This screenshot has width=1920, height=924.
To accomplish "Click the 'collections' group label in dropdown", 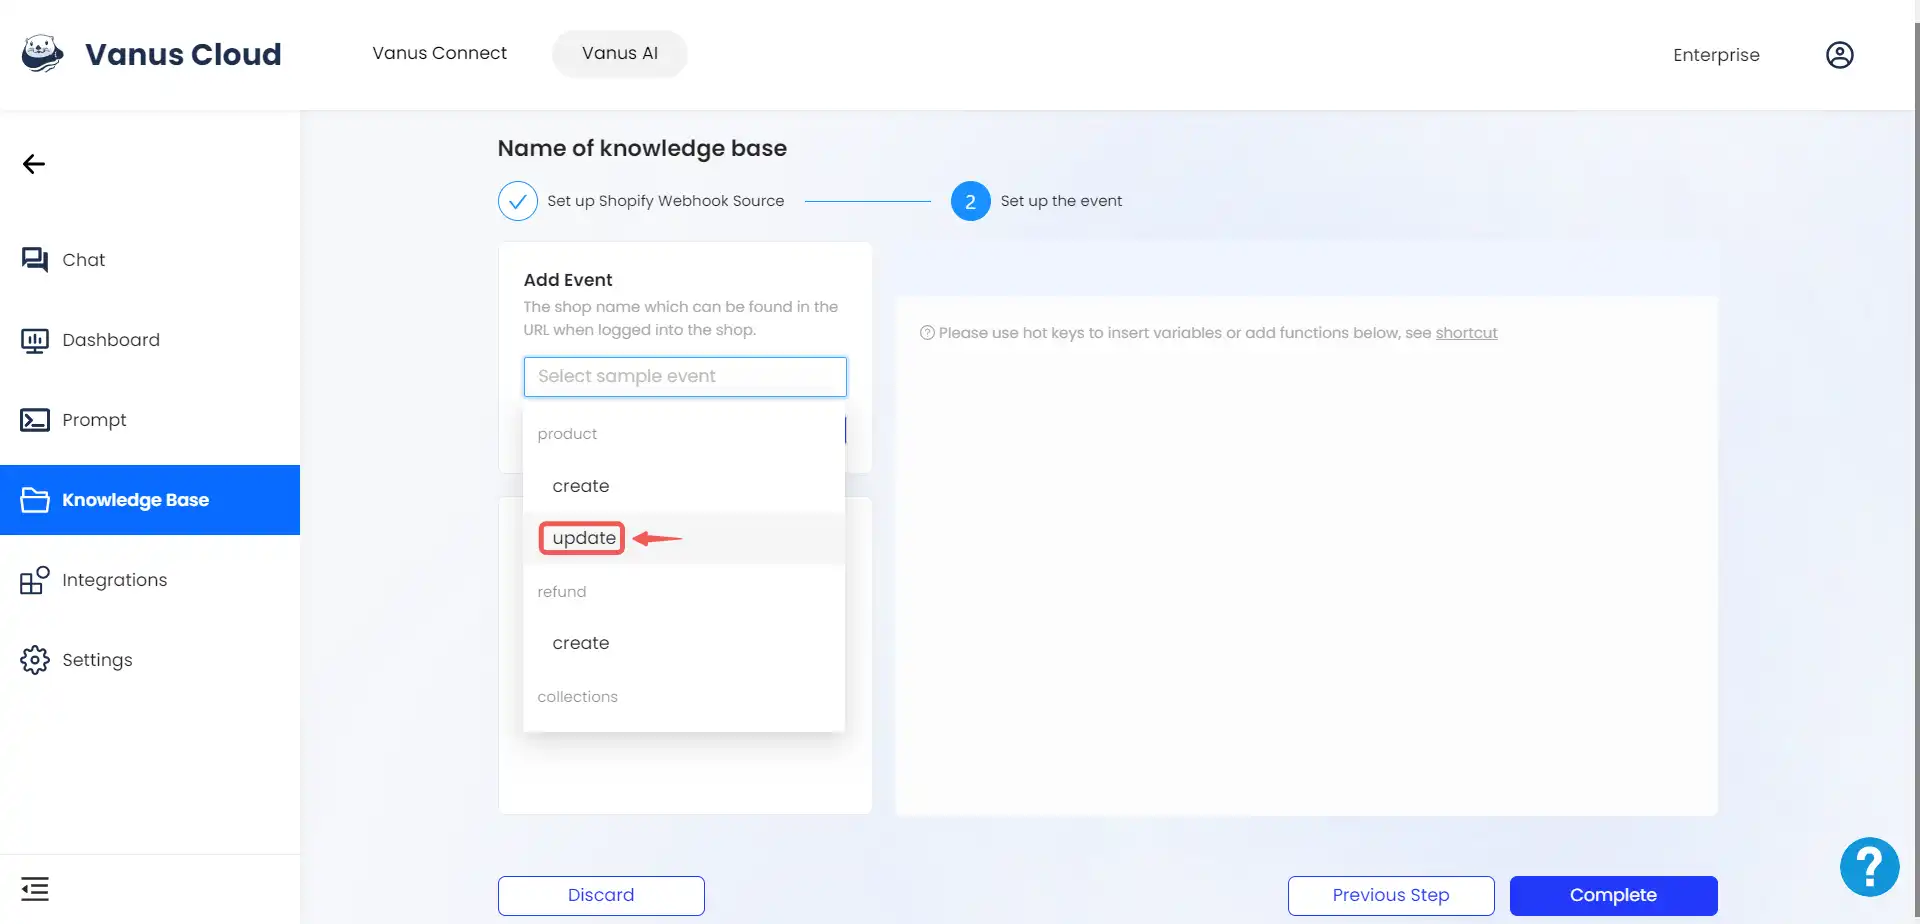I will click(x=577, y=697).
